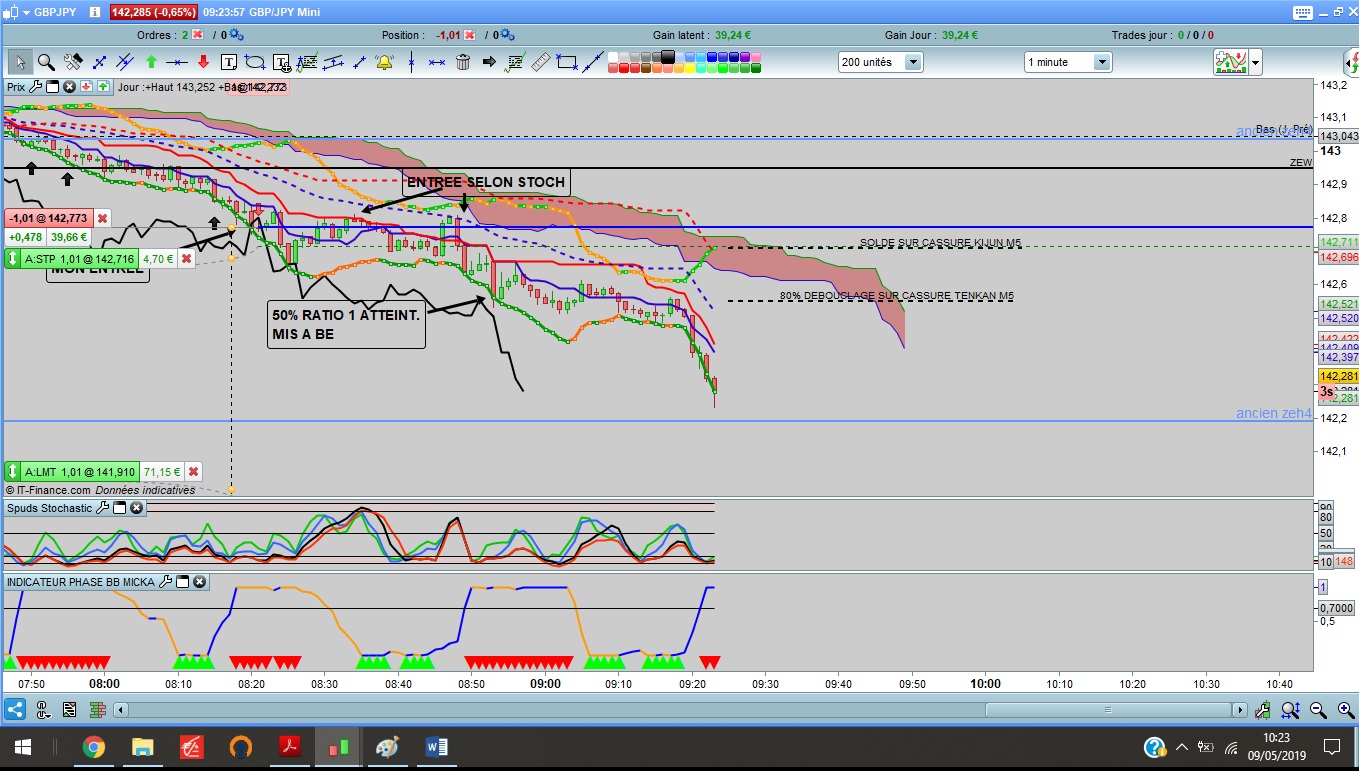Open the Spuds Stochastic wrench settings

[x=102, y=508]
